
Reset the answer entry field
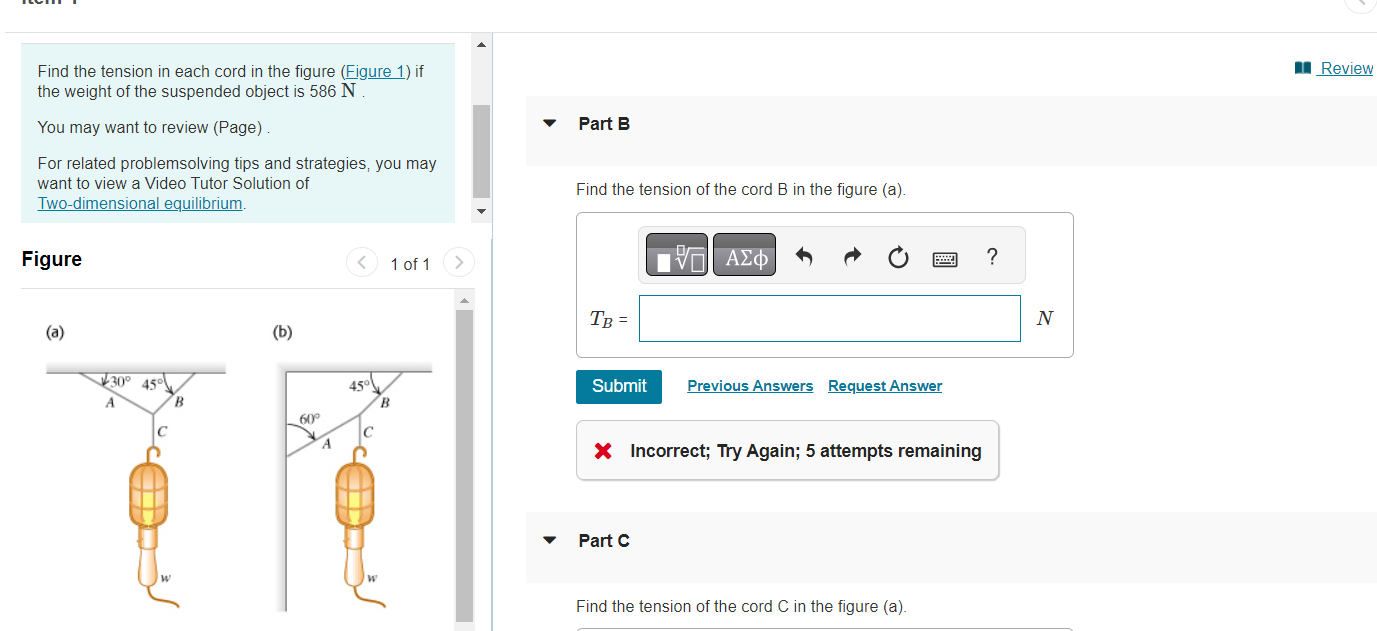(x=897, y=256)
